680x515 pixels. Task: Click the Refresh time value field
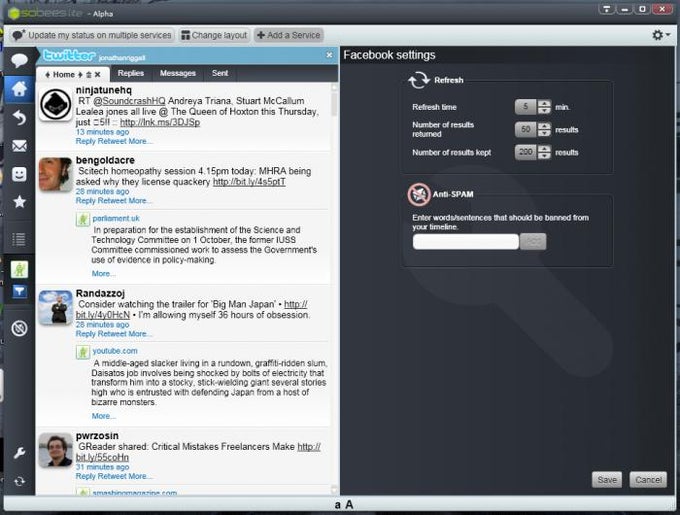pyautogui.click(x=526, y=107)
